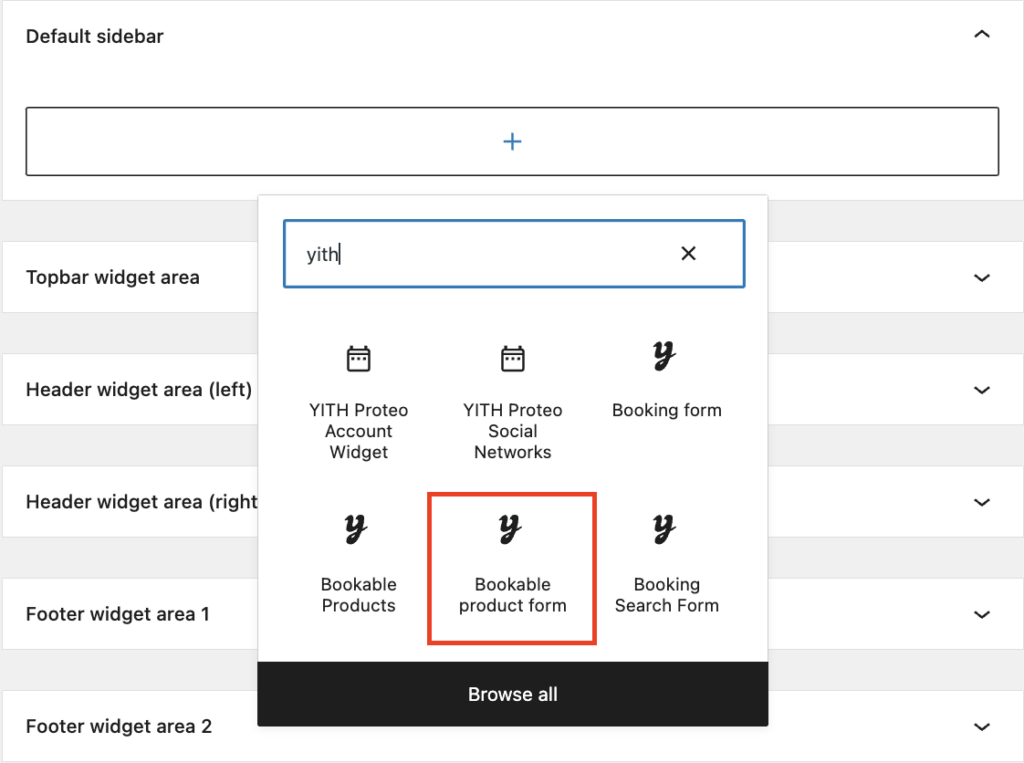Screen dimensions: 1024x763
Task: Click the Header widget area (left) title
Action: click(138, 390)
